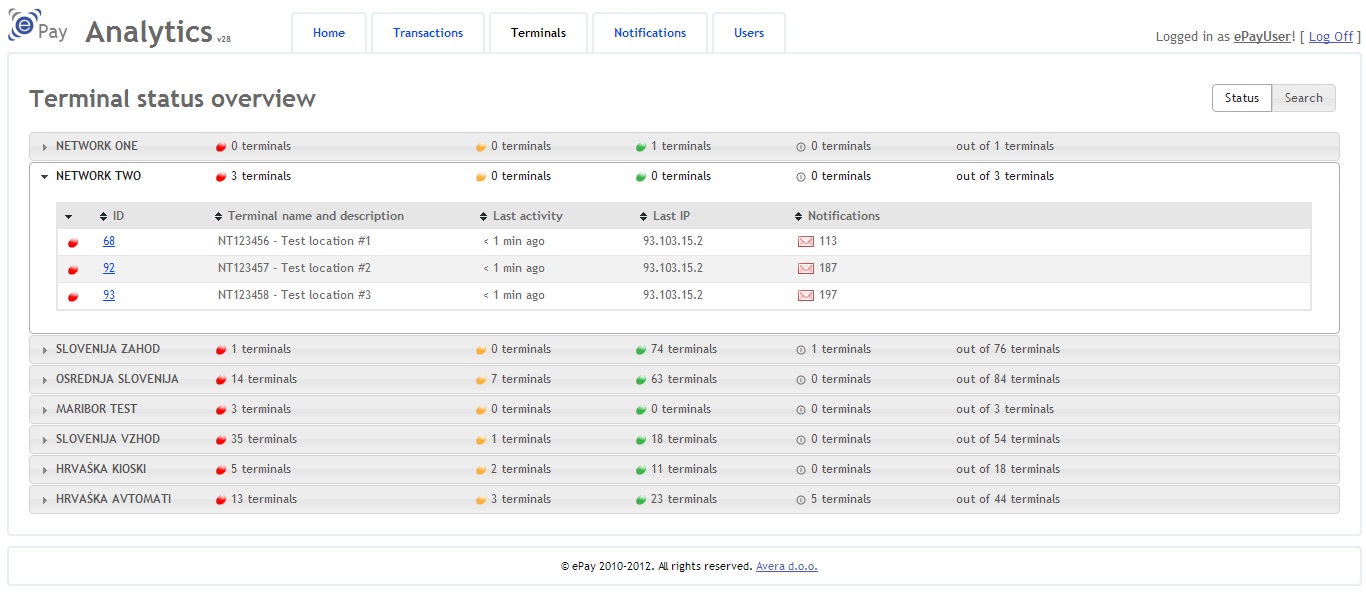
Task: Click green online icon in OSREDNJA SLOVENIJA row
Action: tap(641, 380)
